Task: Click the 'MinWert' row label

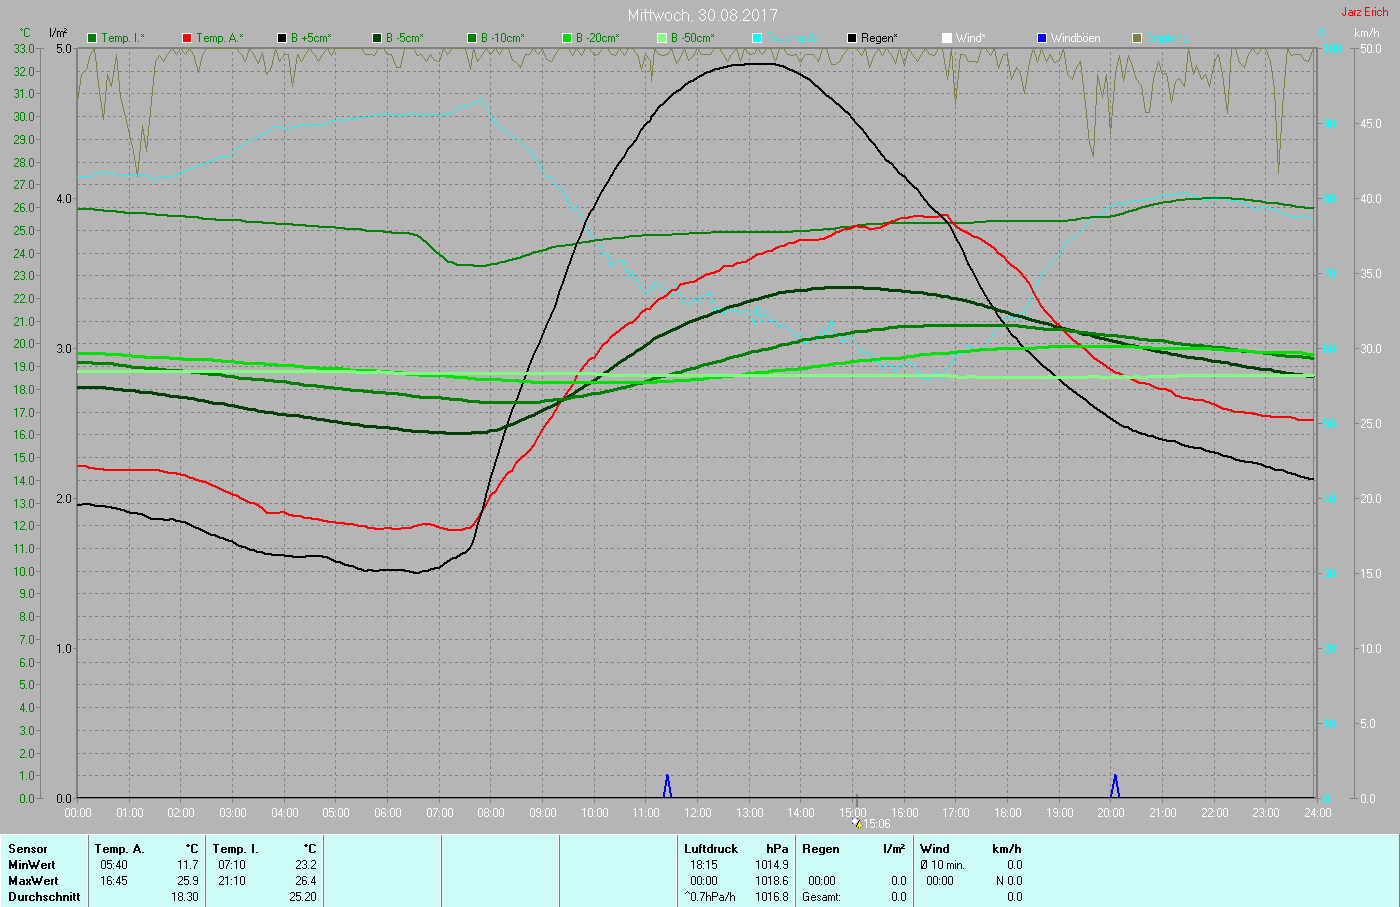Action: [x=32, y=865]
